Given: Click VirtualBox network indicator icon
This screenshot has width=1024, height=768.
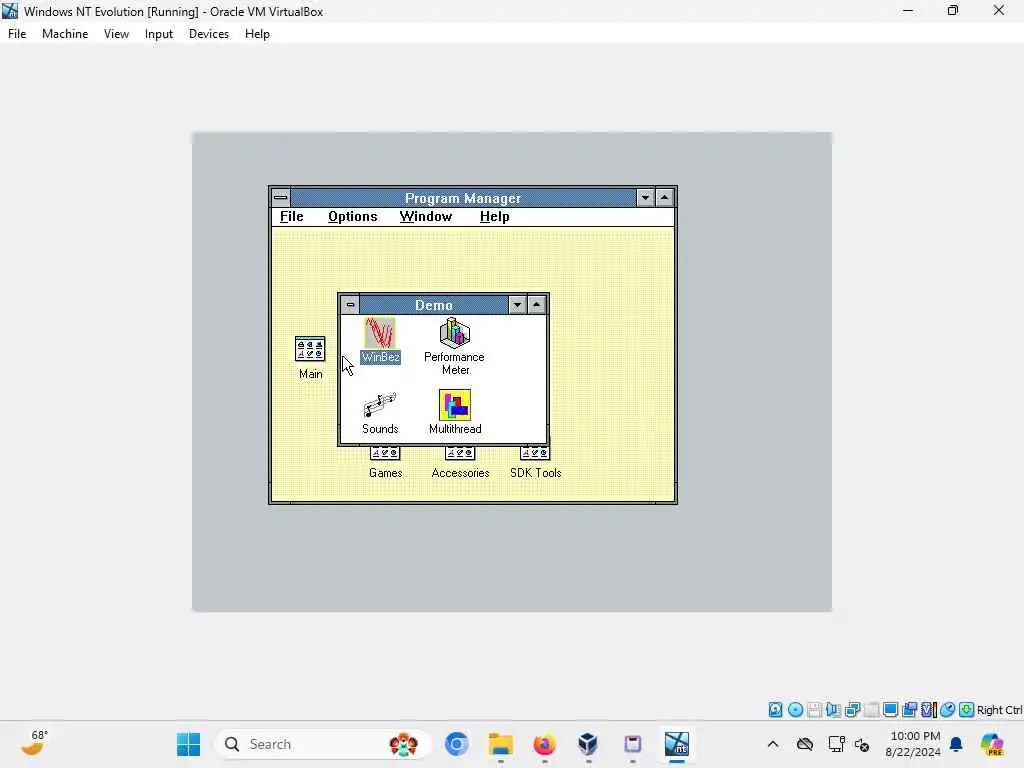Looking at the screenshot, I should pyautogui.click(x=852, y=710).
